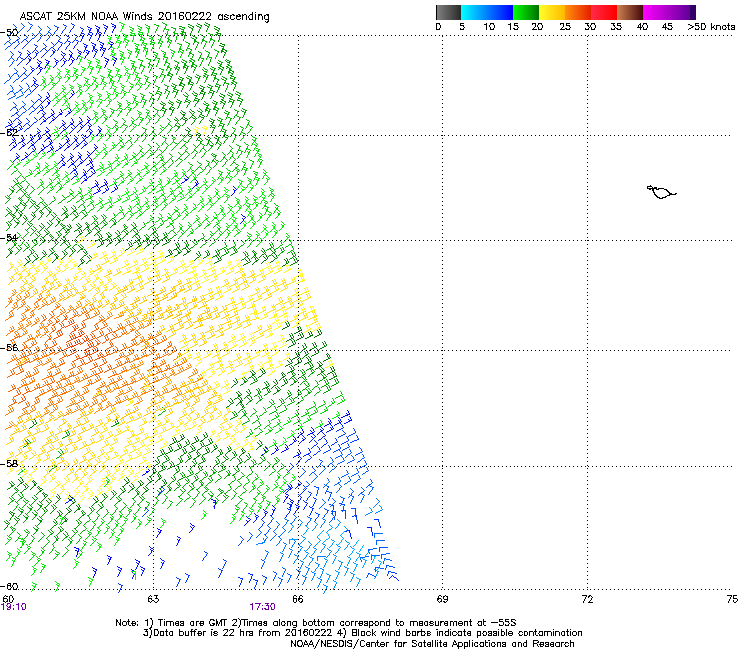Click the longitude label 66
740x650 pixels.
click(x=298, y=599)
